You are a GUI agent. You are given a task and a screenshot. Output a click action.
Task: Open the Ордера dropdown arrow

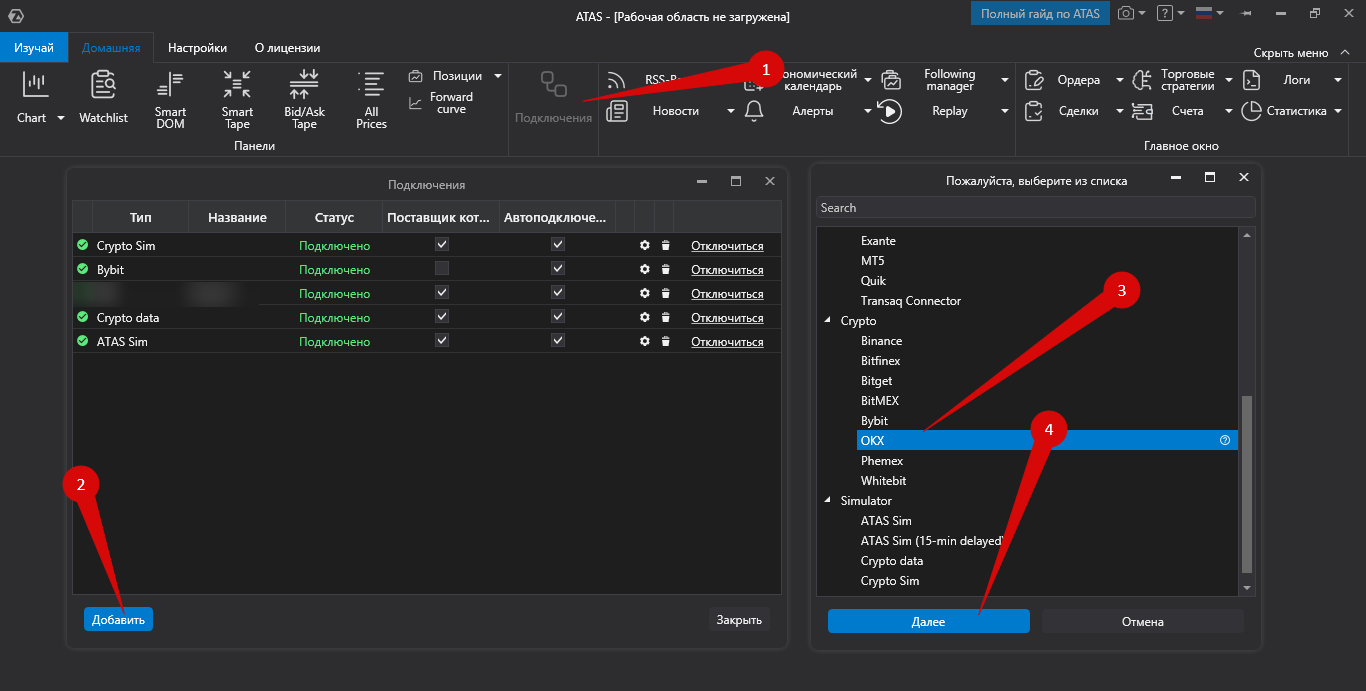point(1119,80)
